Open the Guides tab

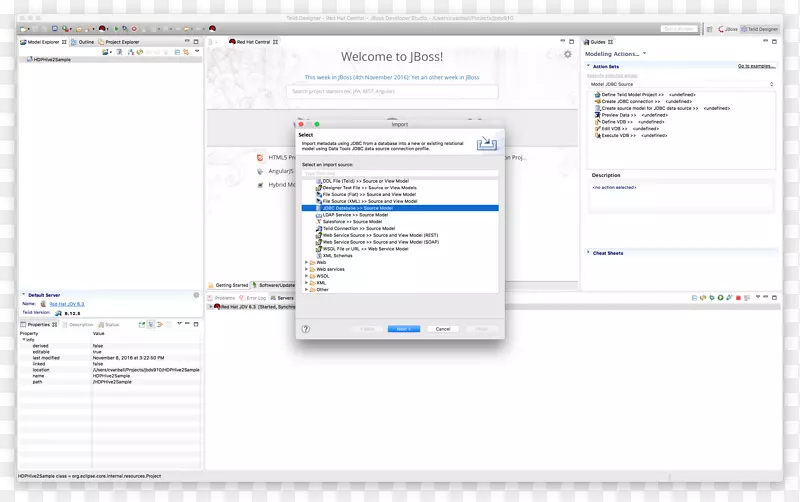pos(598,42)
